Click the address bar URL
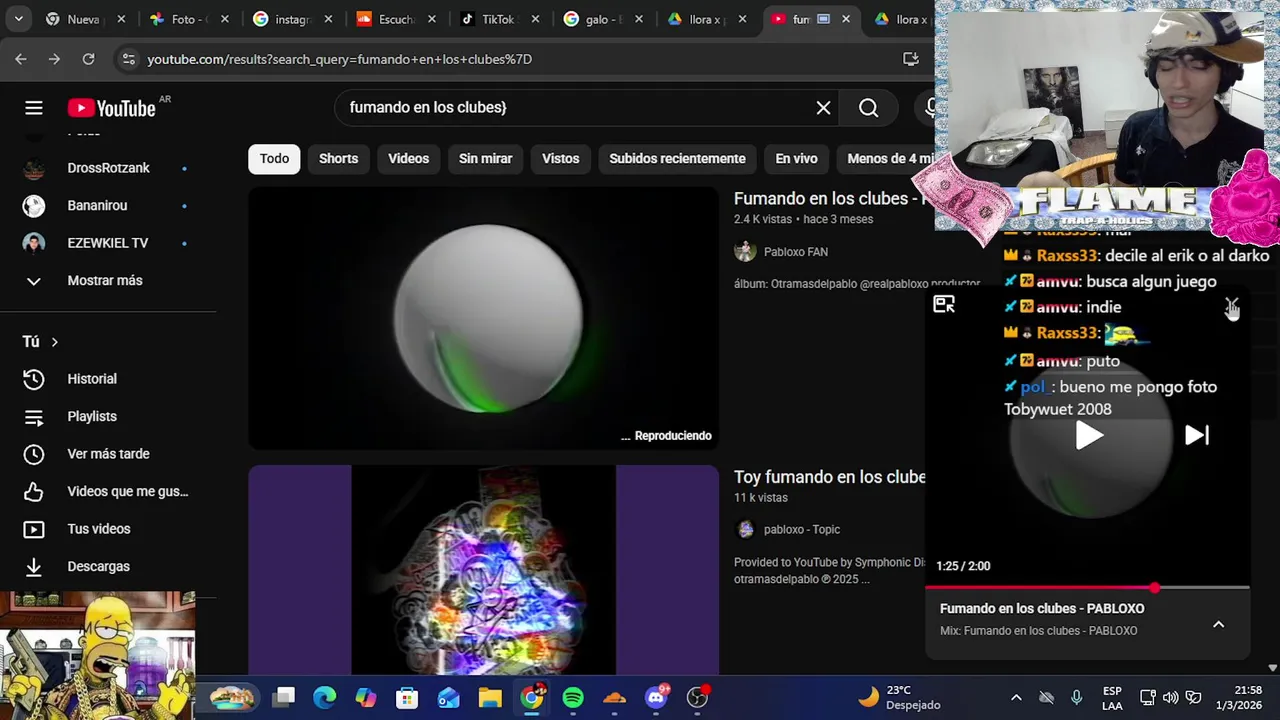This screenshot has height=720, width=1280. (x=339, y=59)
